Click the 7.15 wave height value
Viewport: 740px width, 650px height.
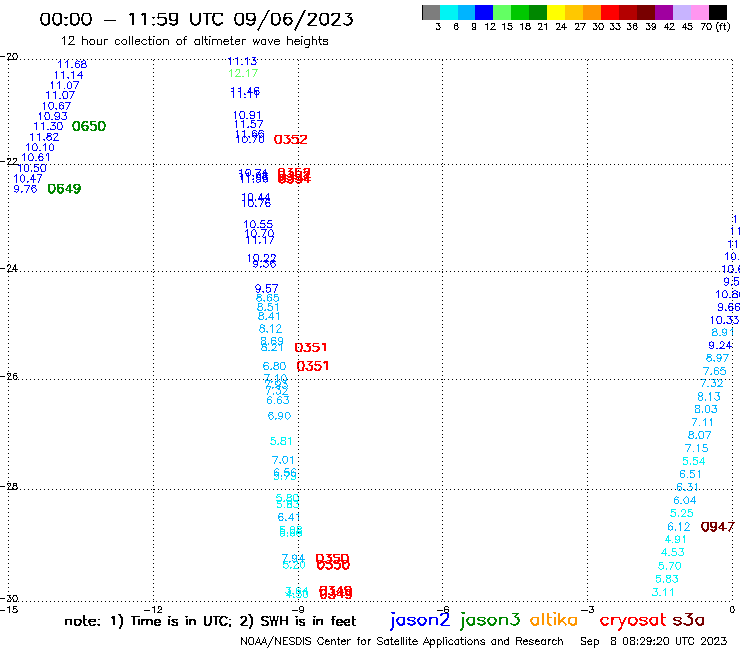697,448
